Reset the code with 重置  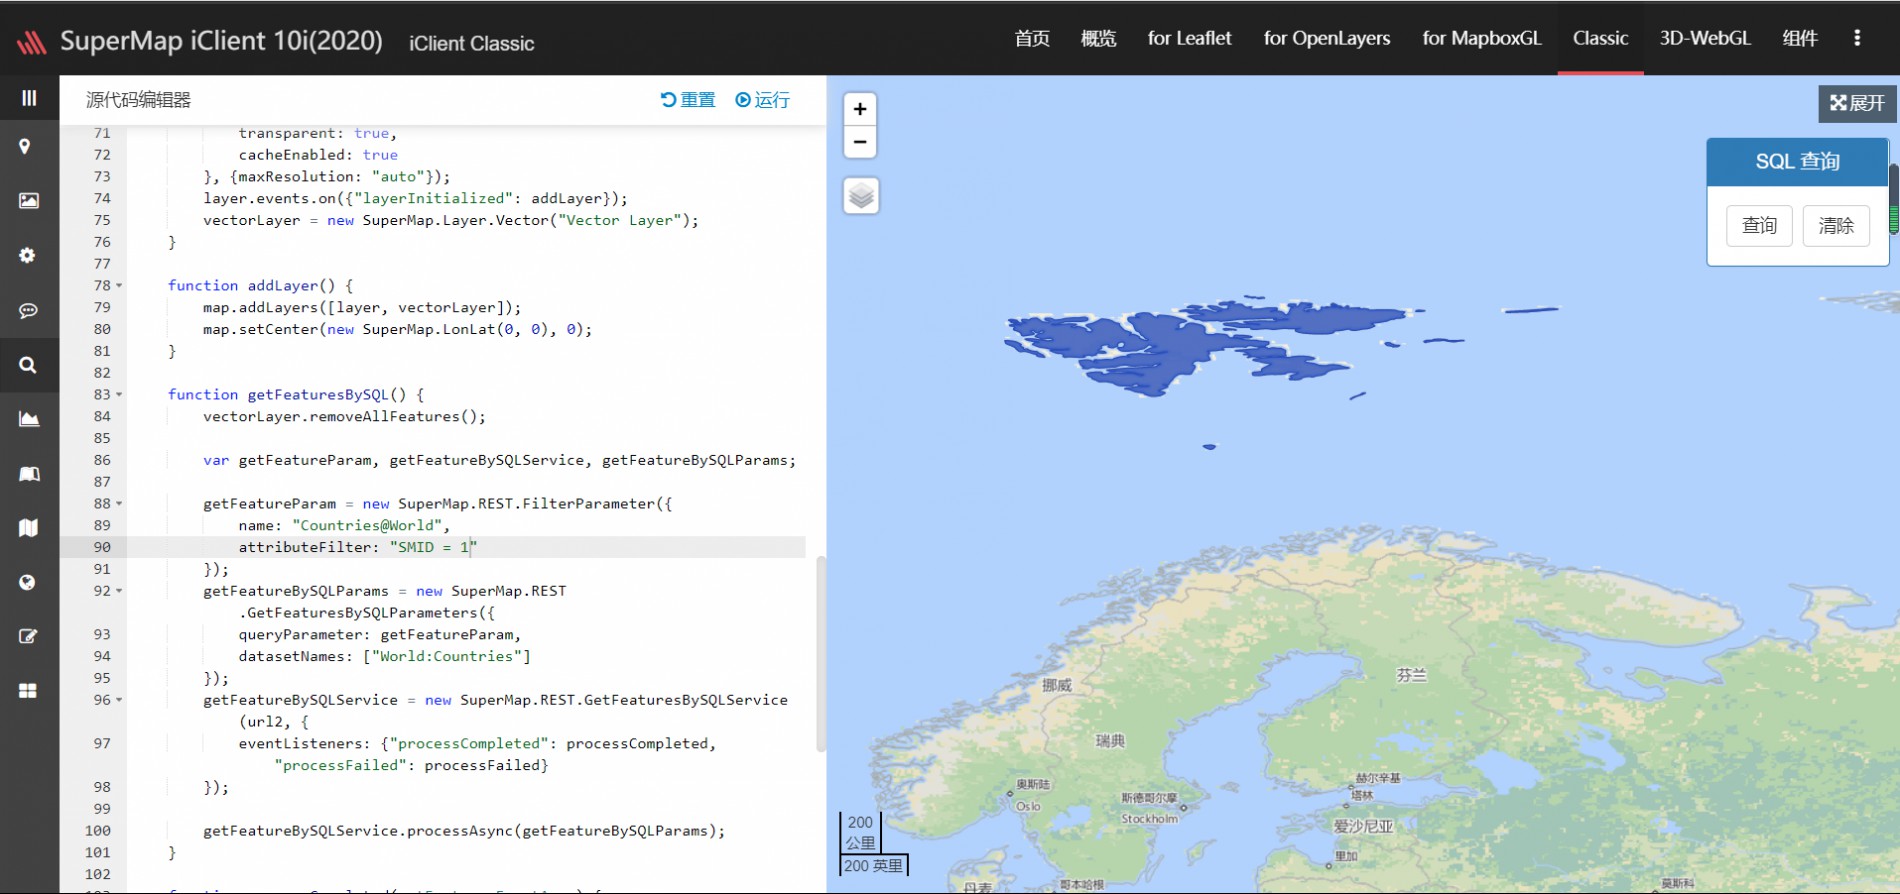coord(688,100)
